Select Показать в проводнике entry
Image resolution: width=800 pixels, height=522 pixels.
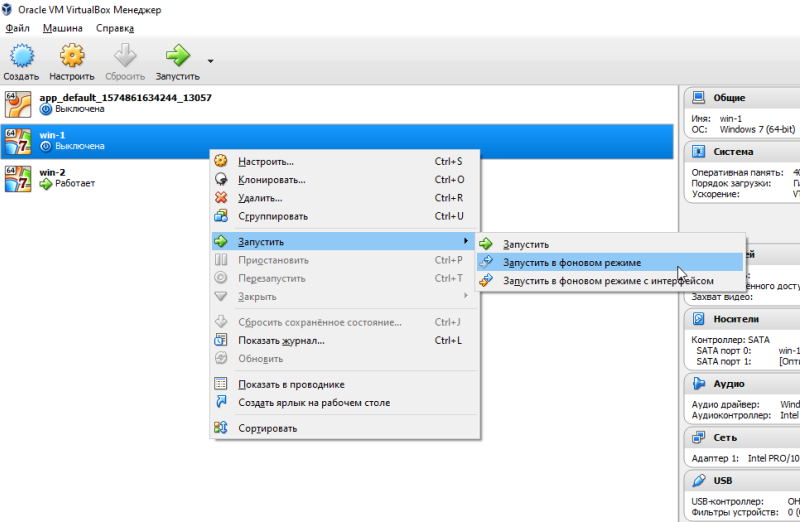(x=345, y=384)
